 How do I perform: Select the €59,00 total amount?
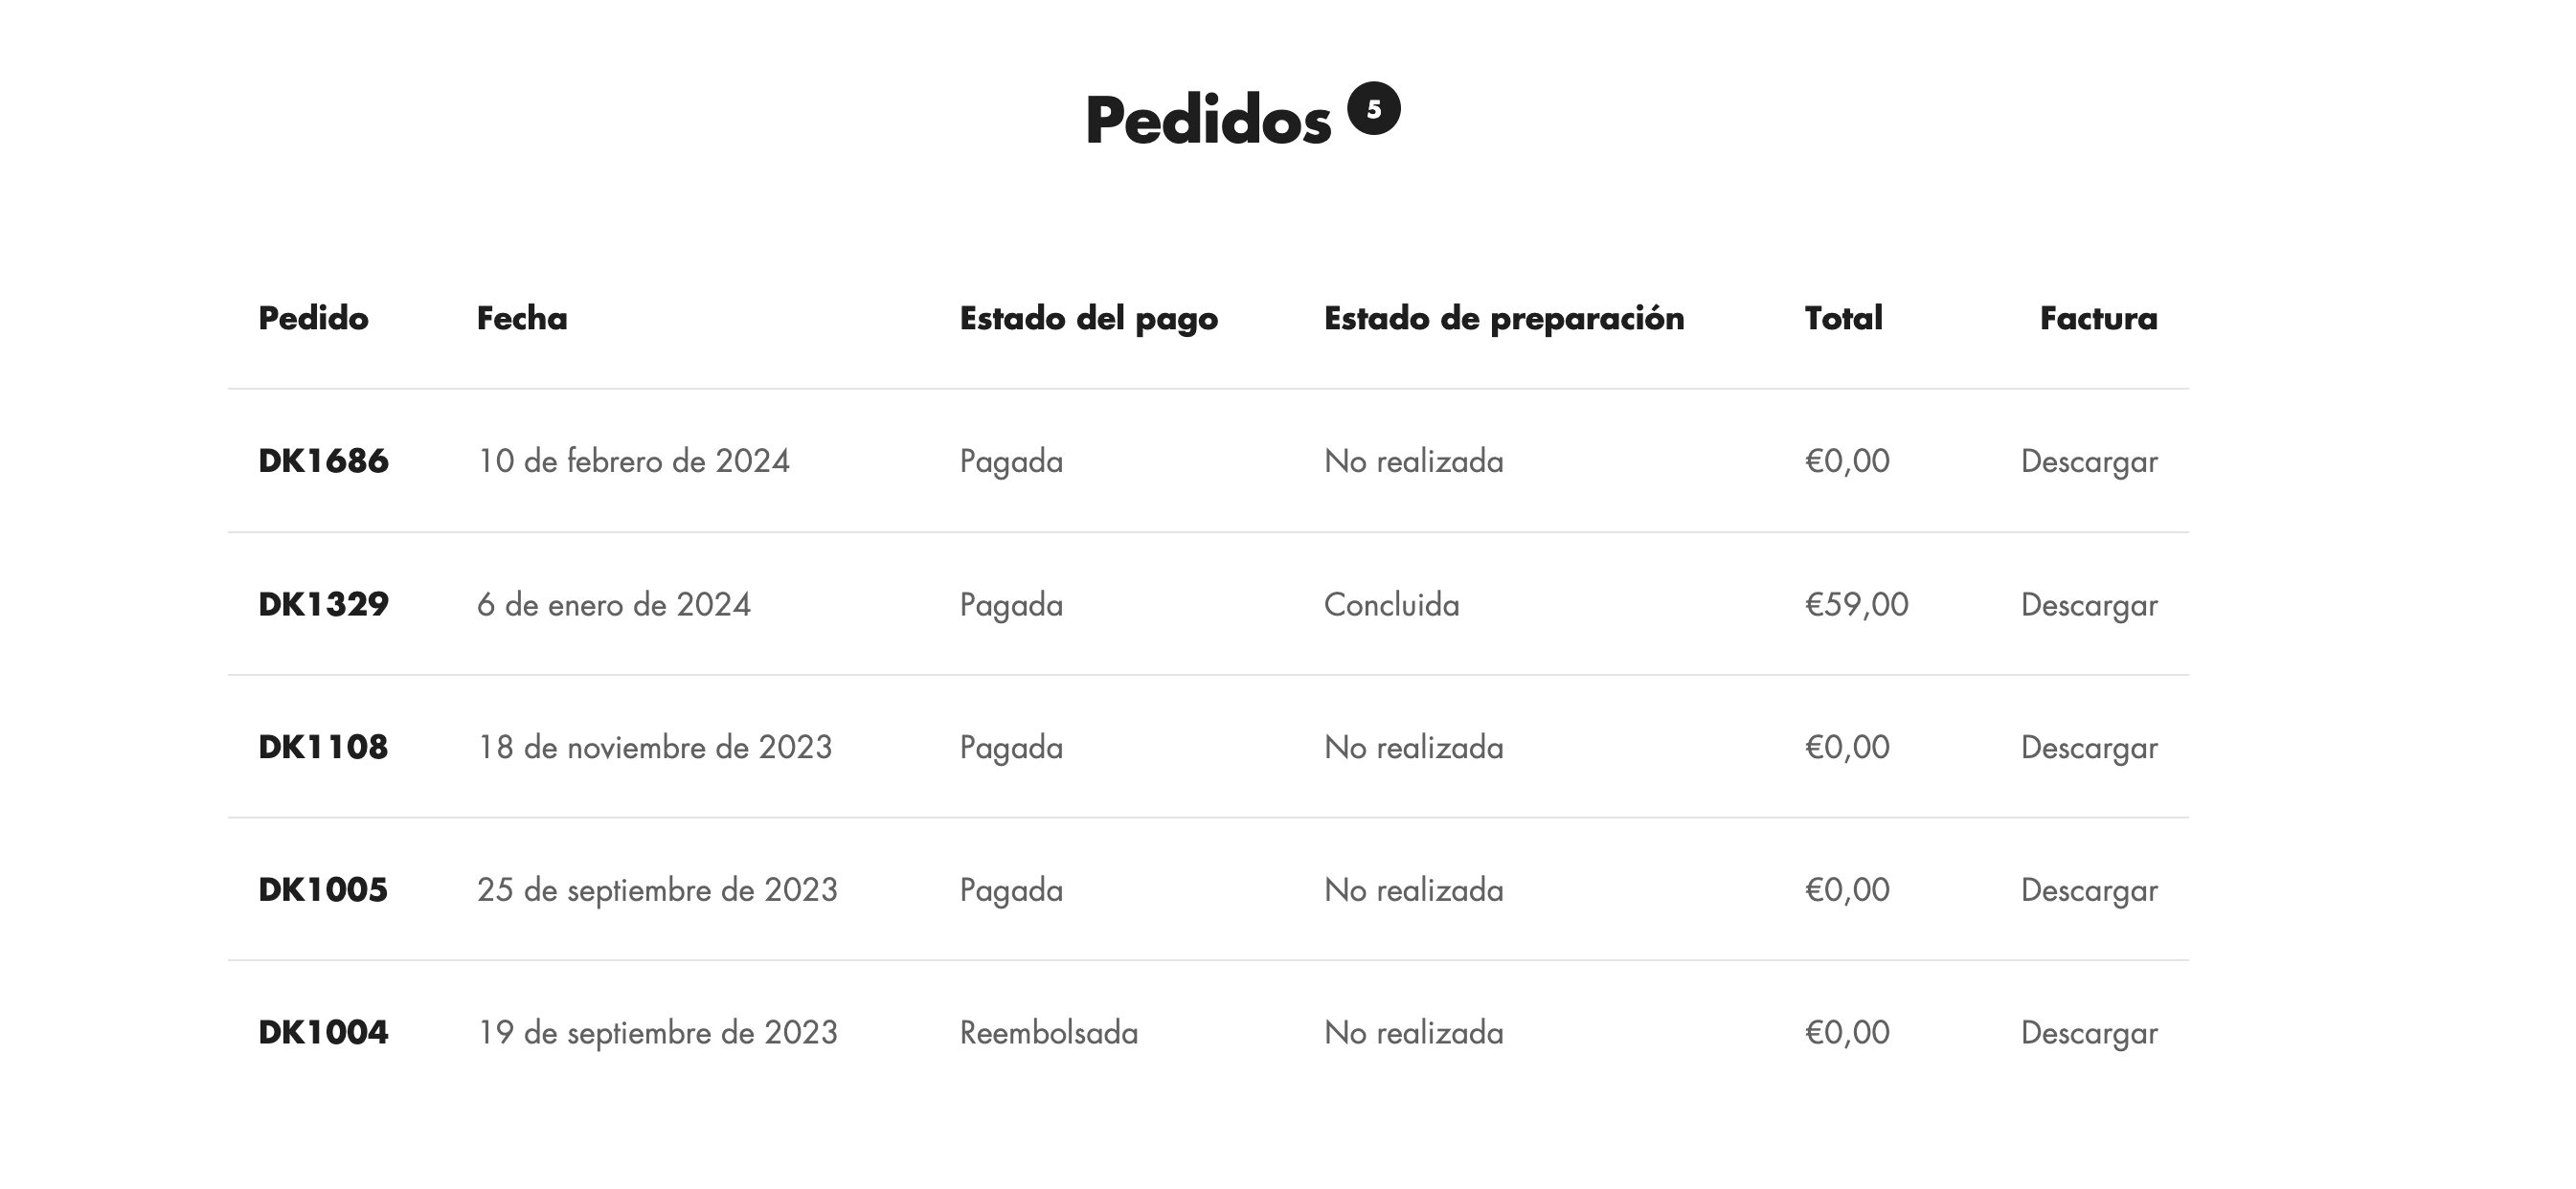1856,605
